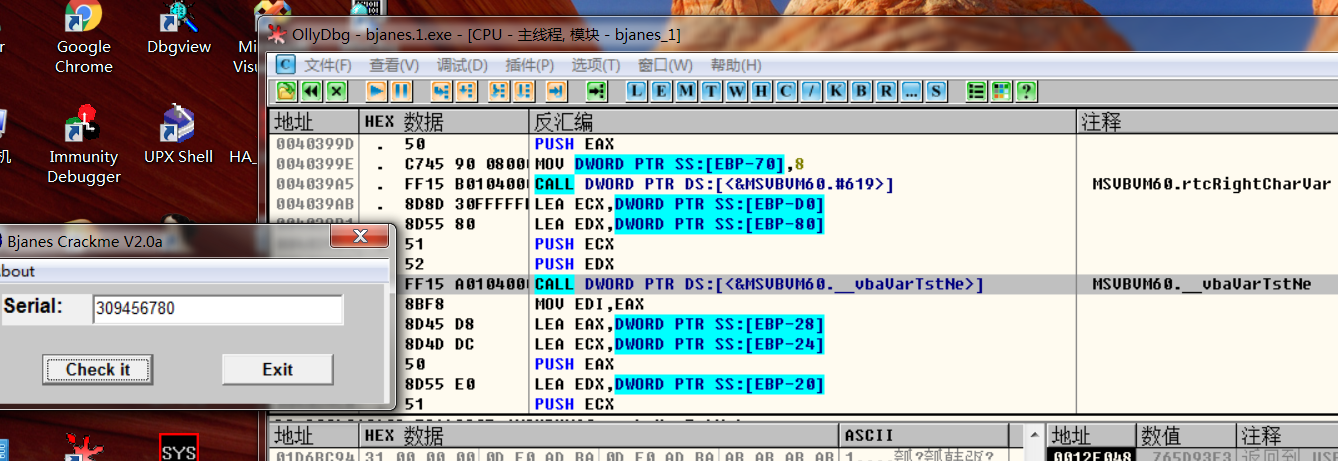The image size is (1338, 461).
Task: Click the Serial input field
Action: (217, 309)
